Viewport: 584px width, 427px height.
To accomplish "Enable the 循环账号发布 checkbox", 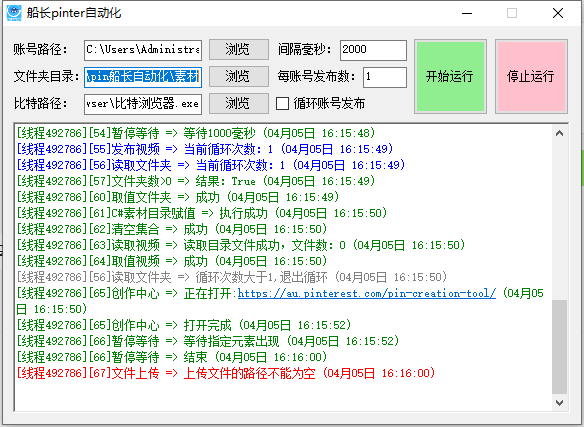I will tap(282, 103).
